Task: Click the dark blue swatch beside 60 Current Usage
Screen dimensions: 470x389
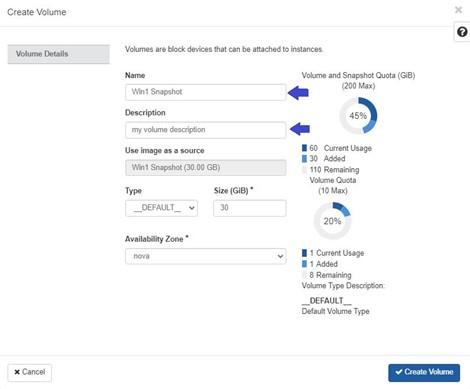Action: pyautogui.click(x=304, y=148)
